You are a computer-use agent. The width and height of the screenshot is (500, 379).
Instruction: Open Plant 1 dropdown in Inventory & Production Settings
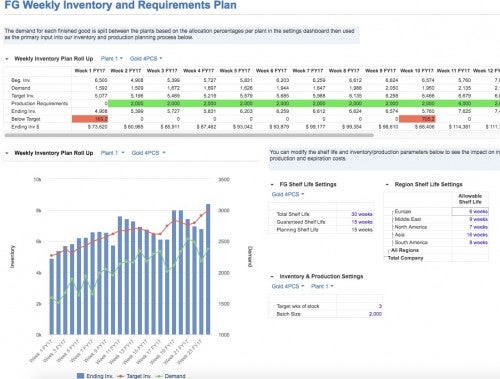322,286
